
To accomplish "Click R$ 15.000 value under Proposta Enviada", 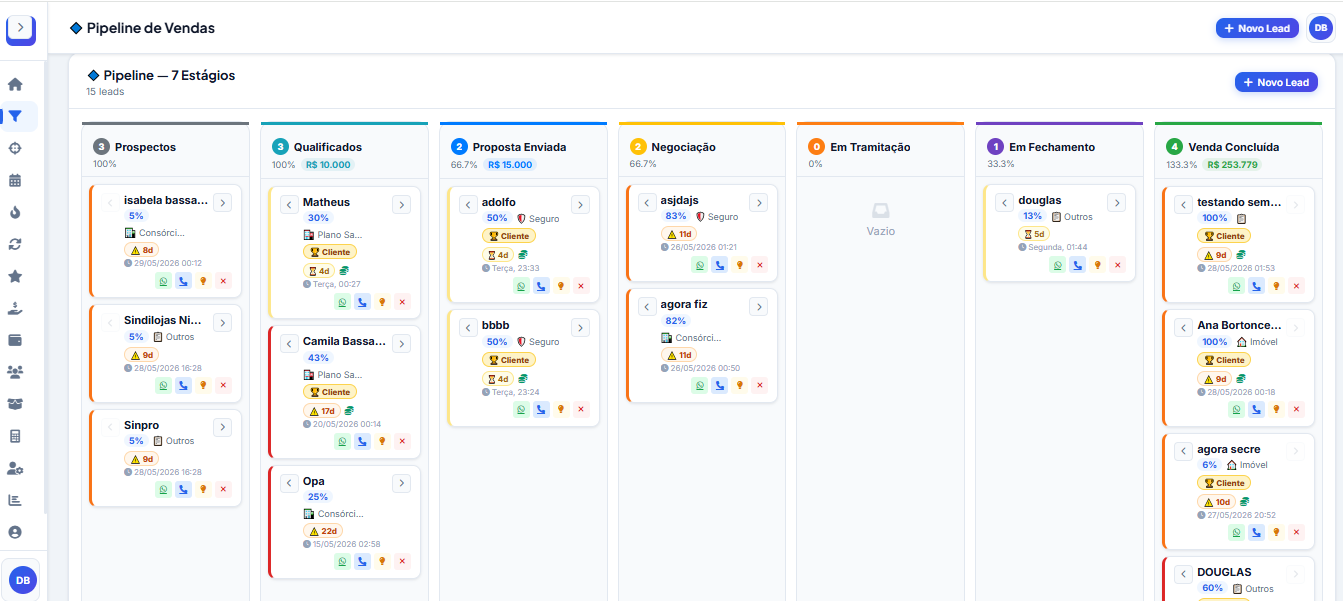I will click(x=510, y=165).
